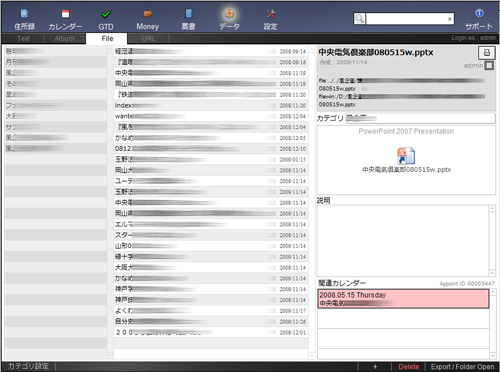The height and width of the screenshot is (372, 500).
Task: Select the category starting with サン
Action: click(x=55, y=127)
